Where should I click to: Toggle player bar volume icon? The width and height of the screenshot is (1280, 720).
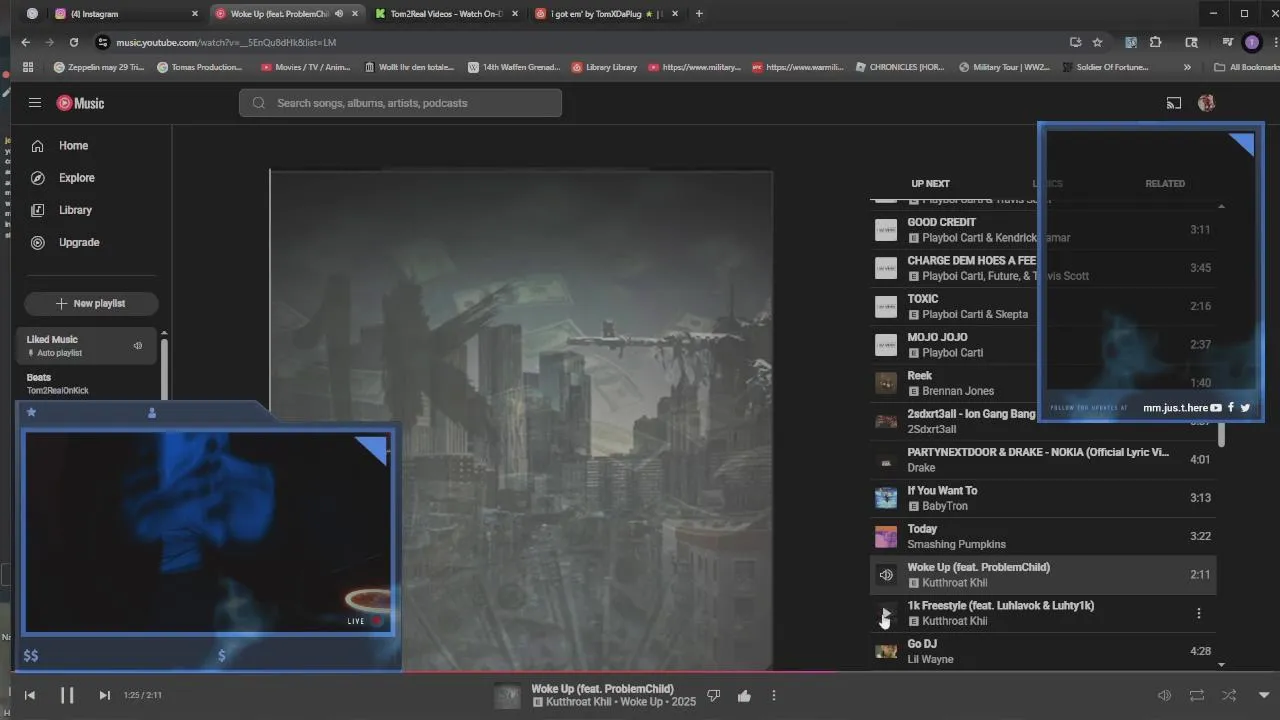(1164, 695)
